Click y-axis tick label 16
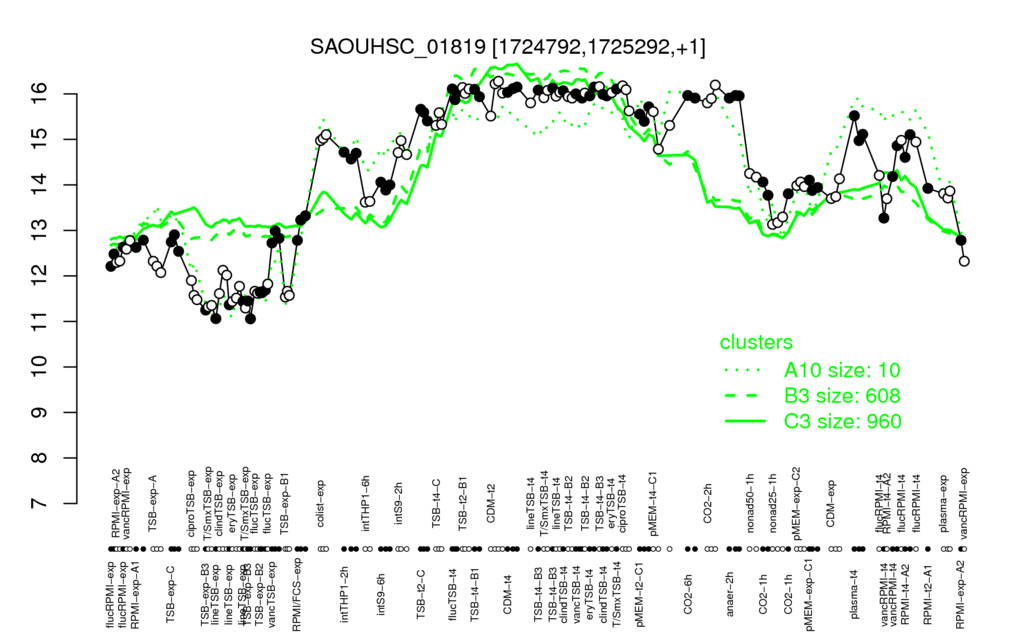Viewport: 1024px width, 640px height. 39,94
